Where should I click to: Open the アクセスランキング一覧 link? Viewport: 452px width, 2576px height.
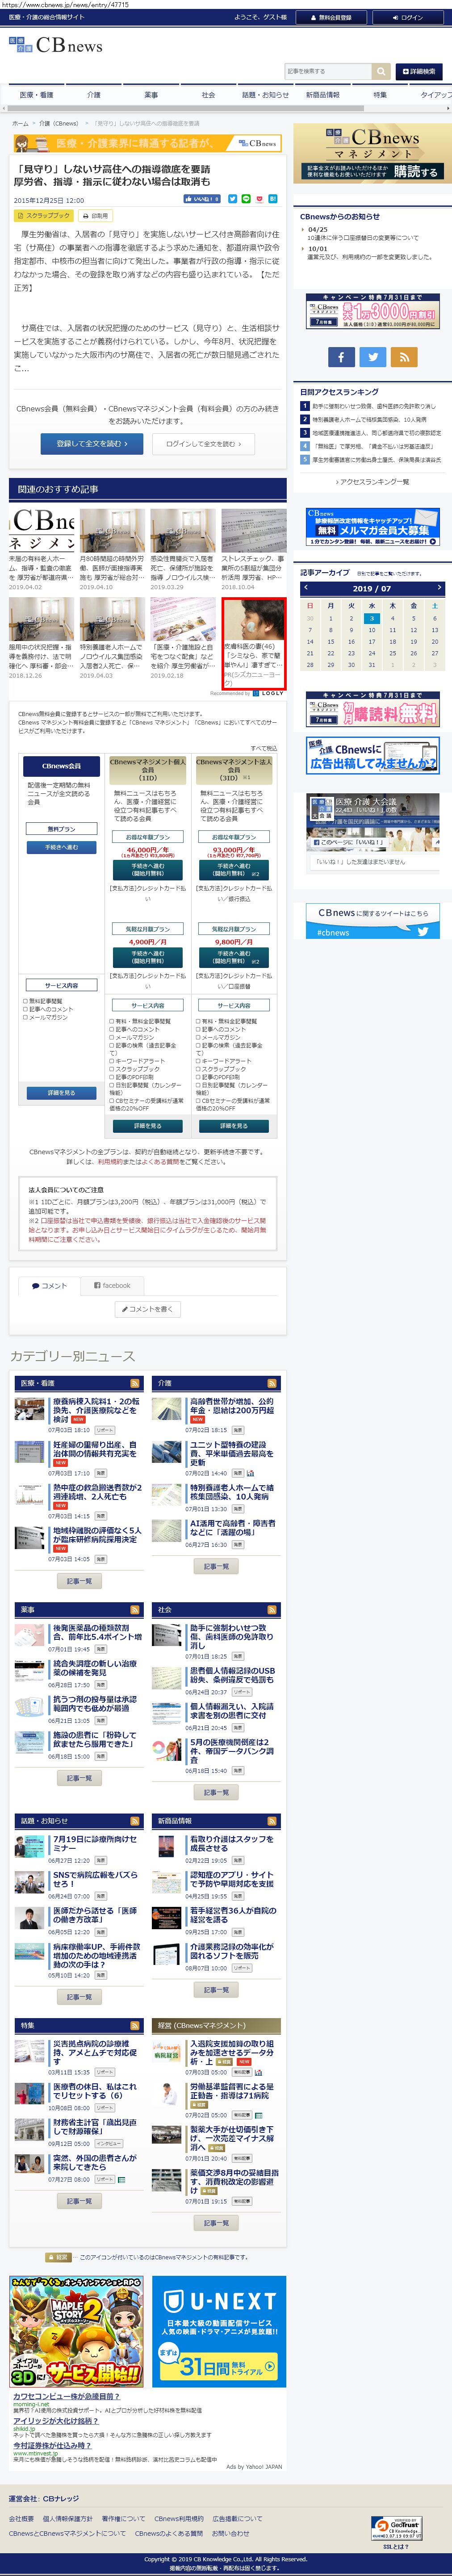(x=372, y=481)
